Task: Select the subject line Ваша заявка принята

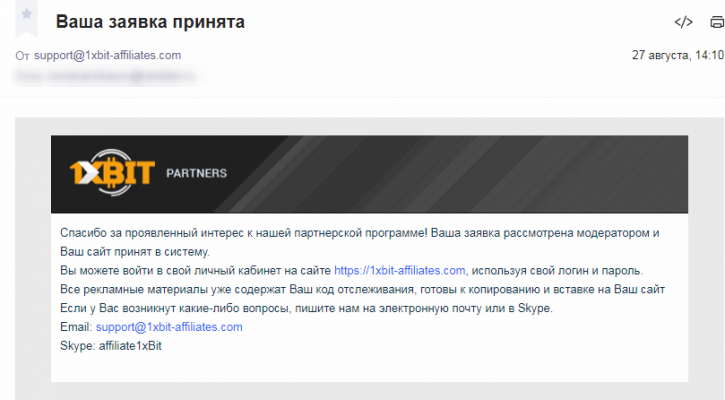Action: click(150, 22)
